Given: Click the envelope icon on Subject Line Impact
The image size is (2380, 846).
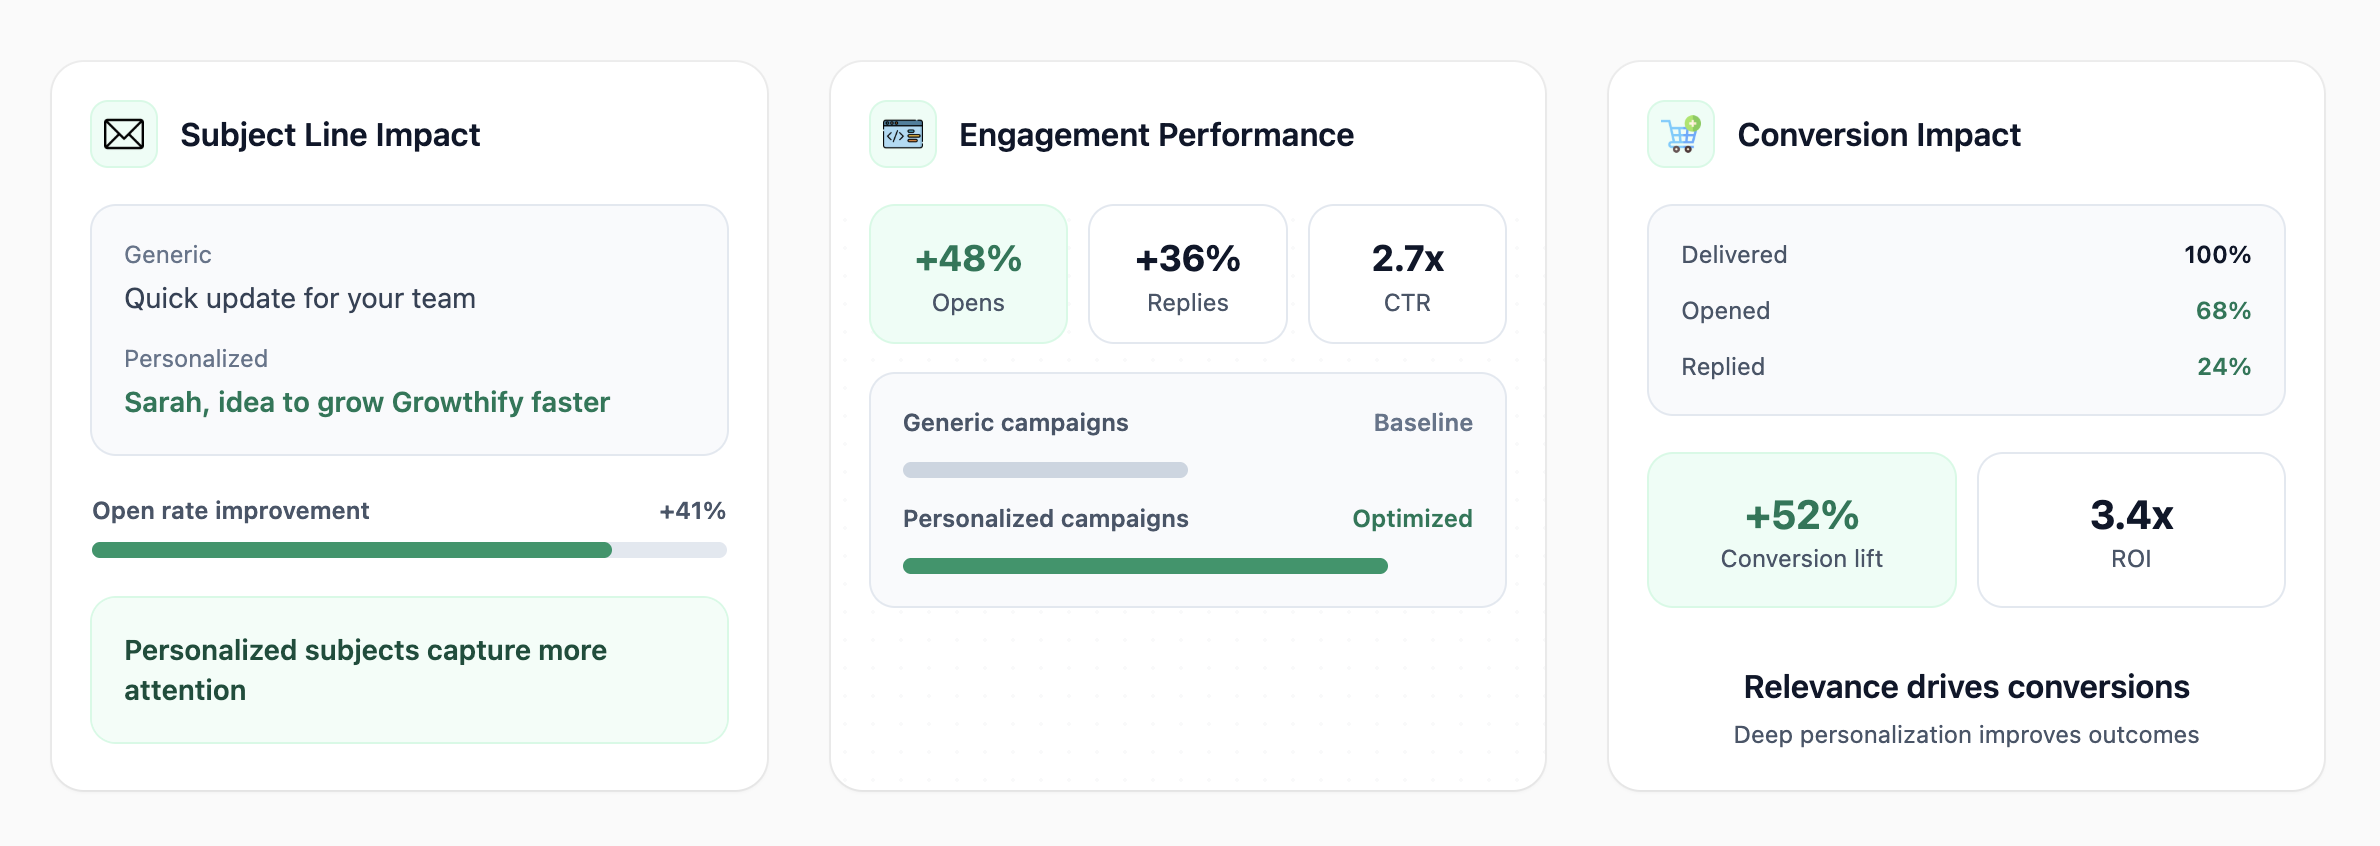Looking at the screenshot, I should [x=123, y=133].
